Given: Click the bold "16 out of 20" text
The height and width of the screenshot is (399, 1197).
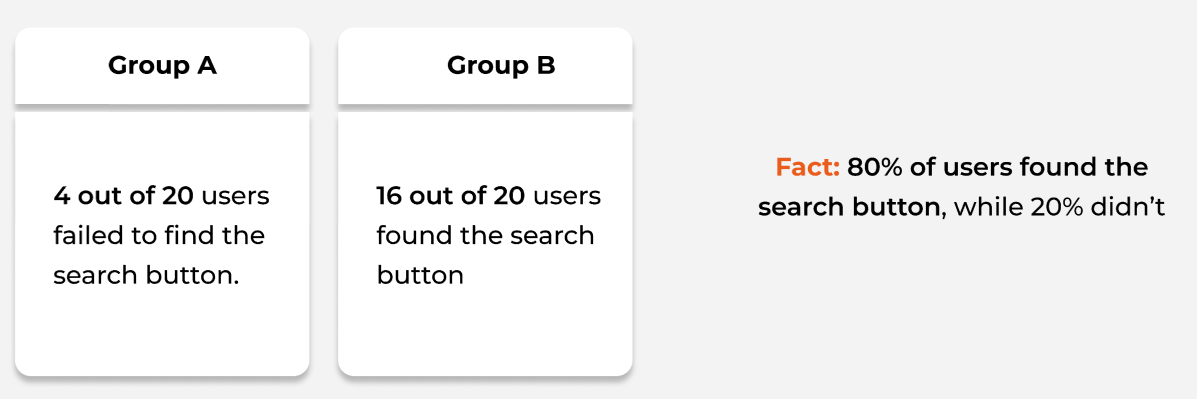Looking at the screenshot, I should tap(450, 196).
